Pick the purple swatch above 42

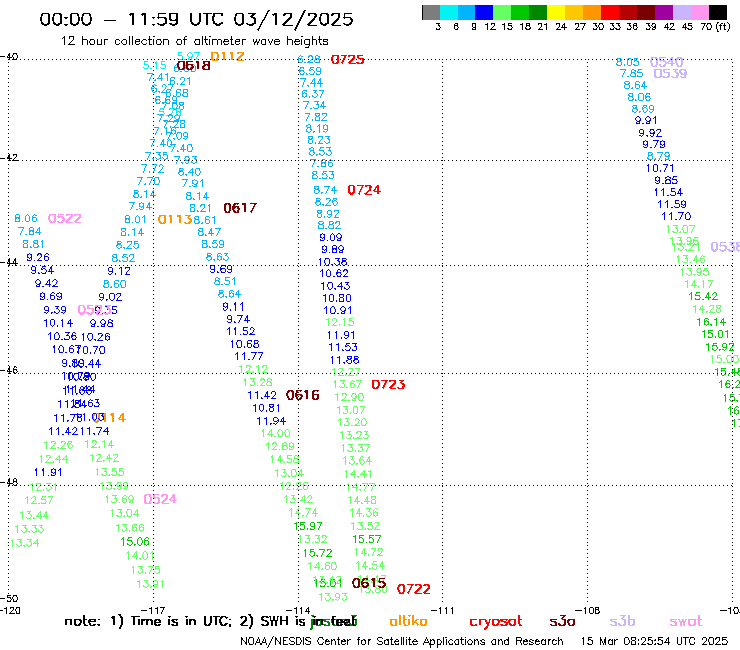pyautogui.click(x=664, y=12)
